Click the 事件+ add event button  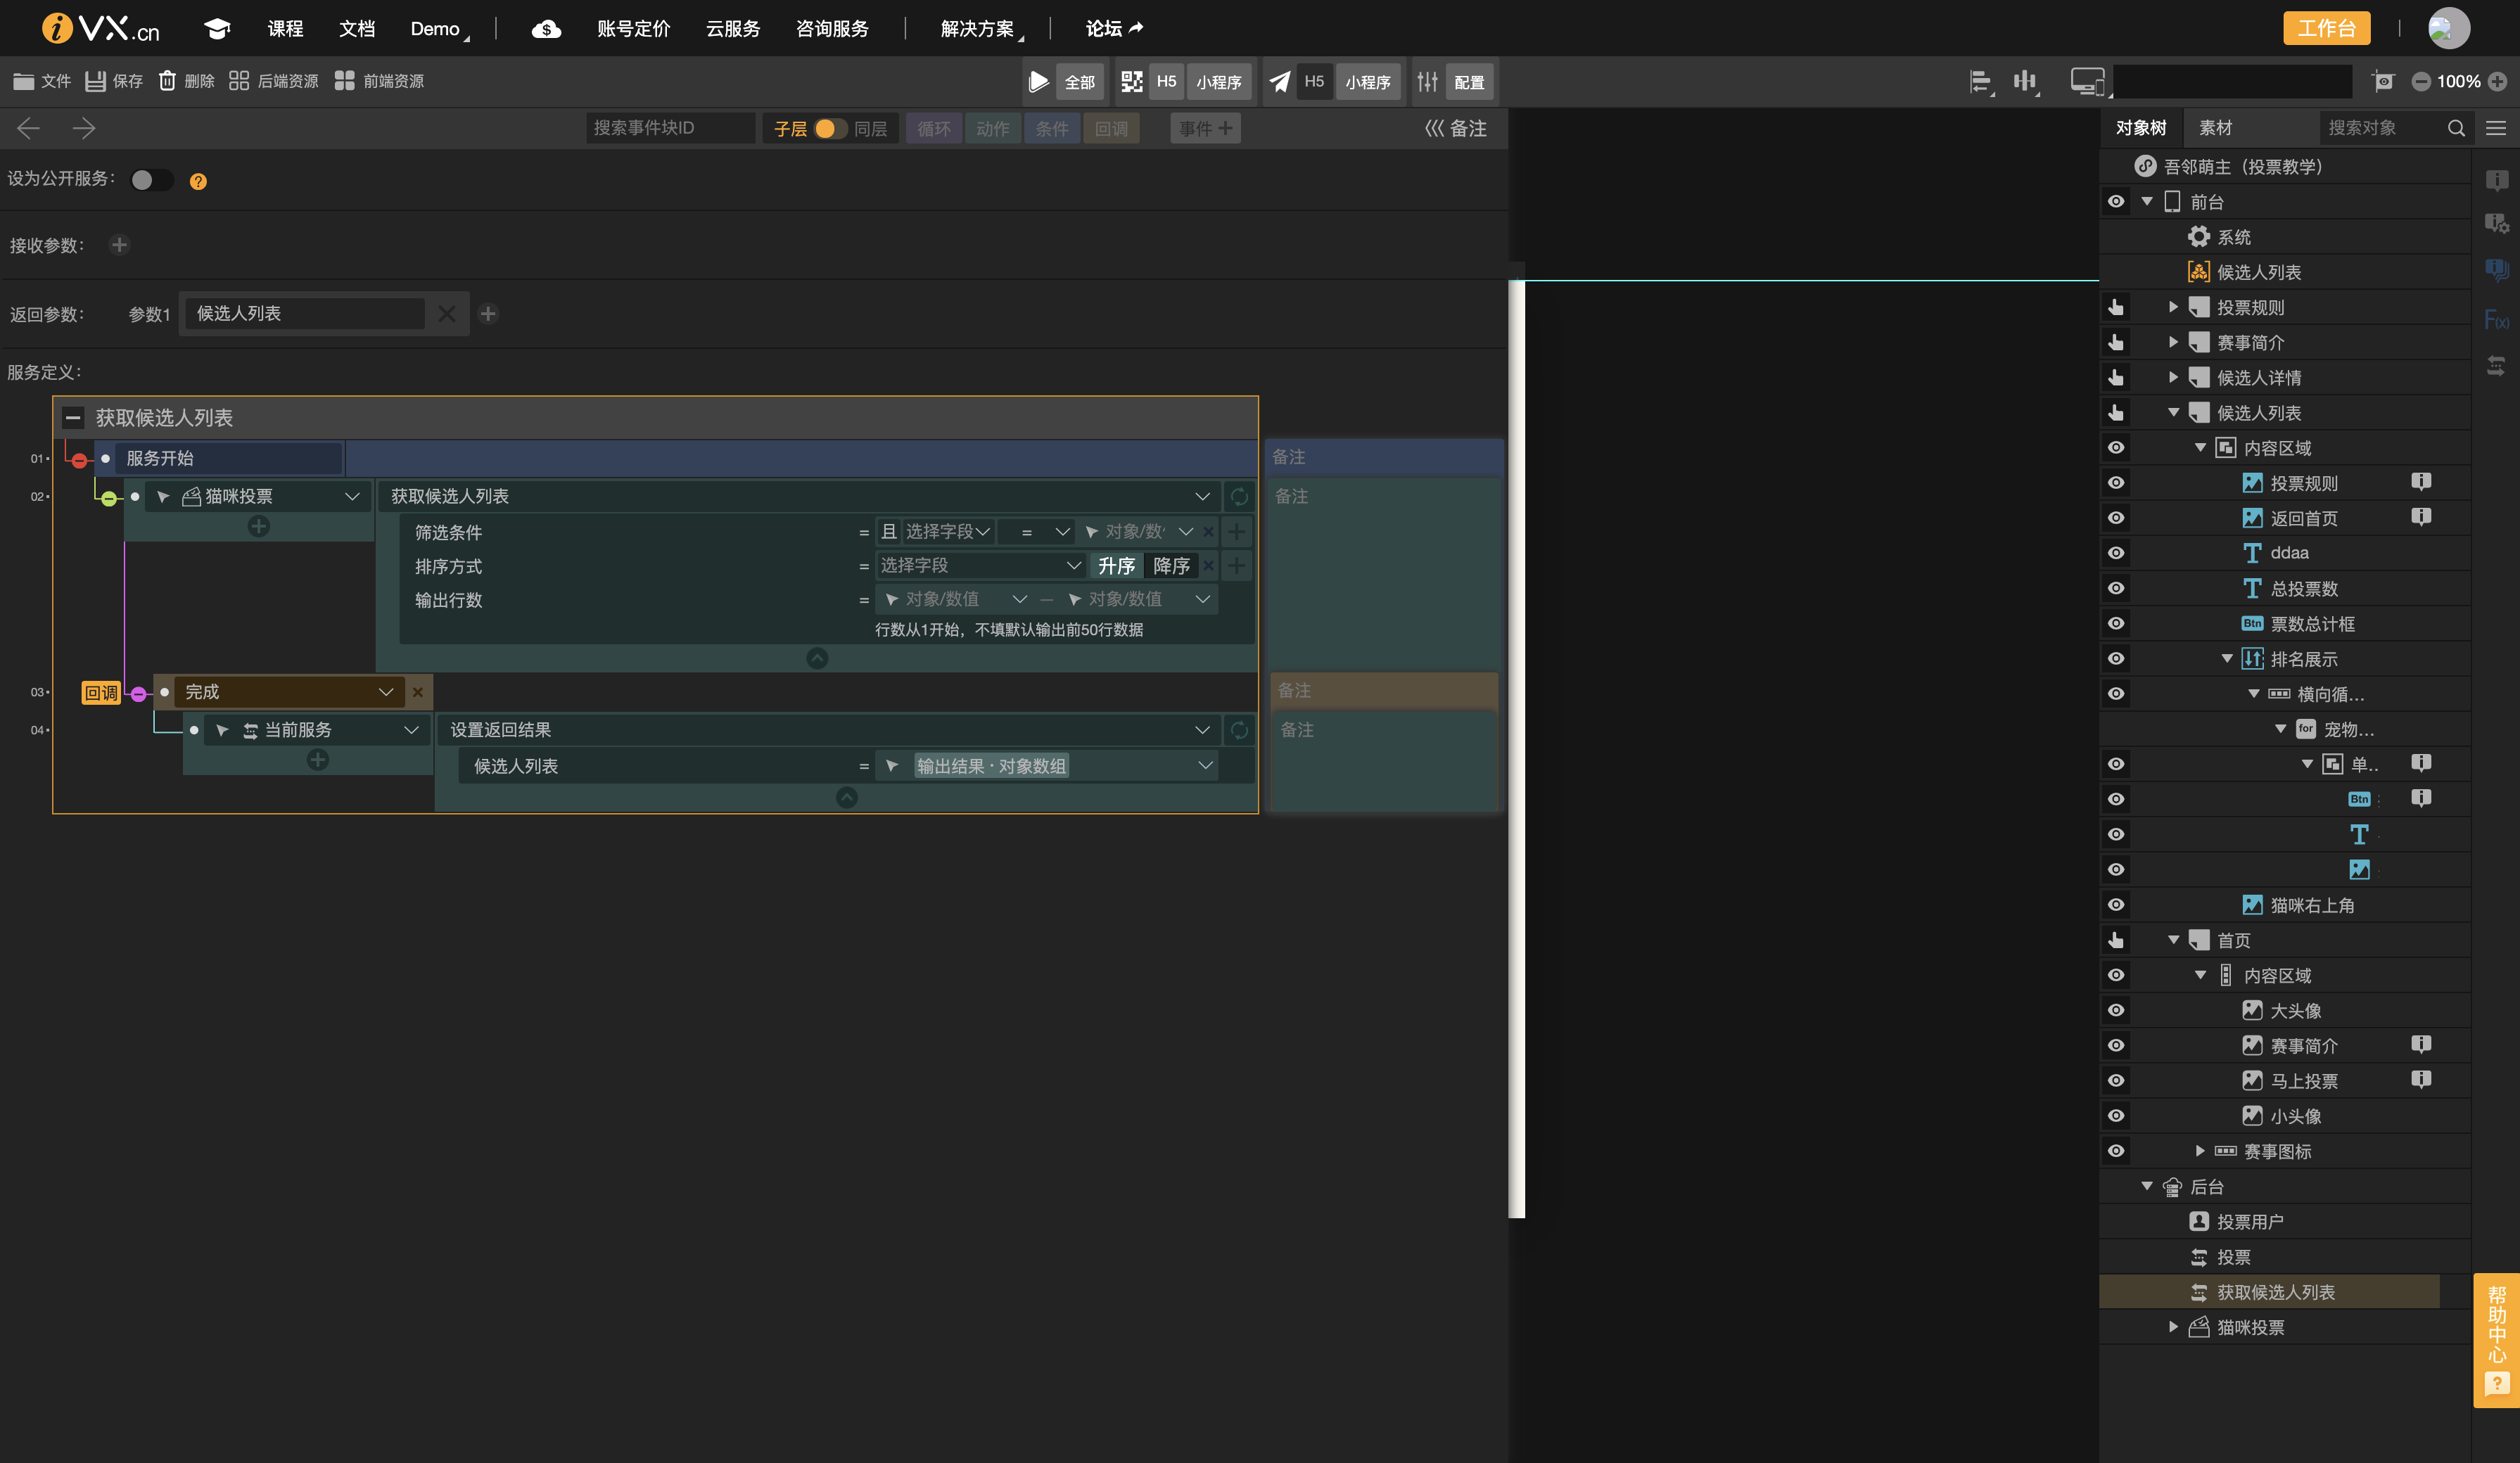[x=1205, y=128]
